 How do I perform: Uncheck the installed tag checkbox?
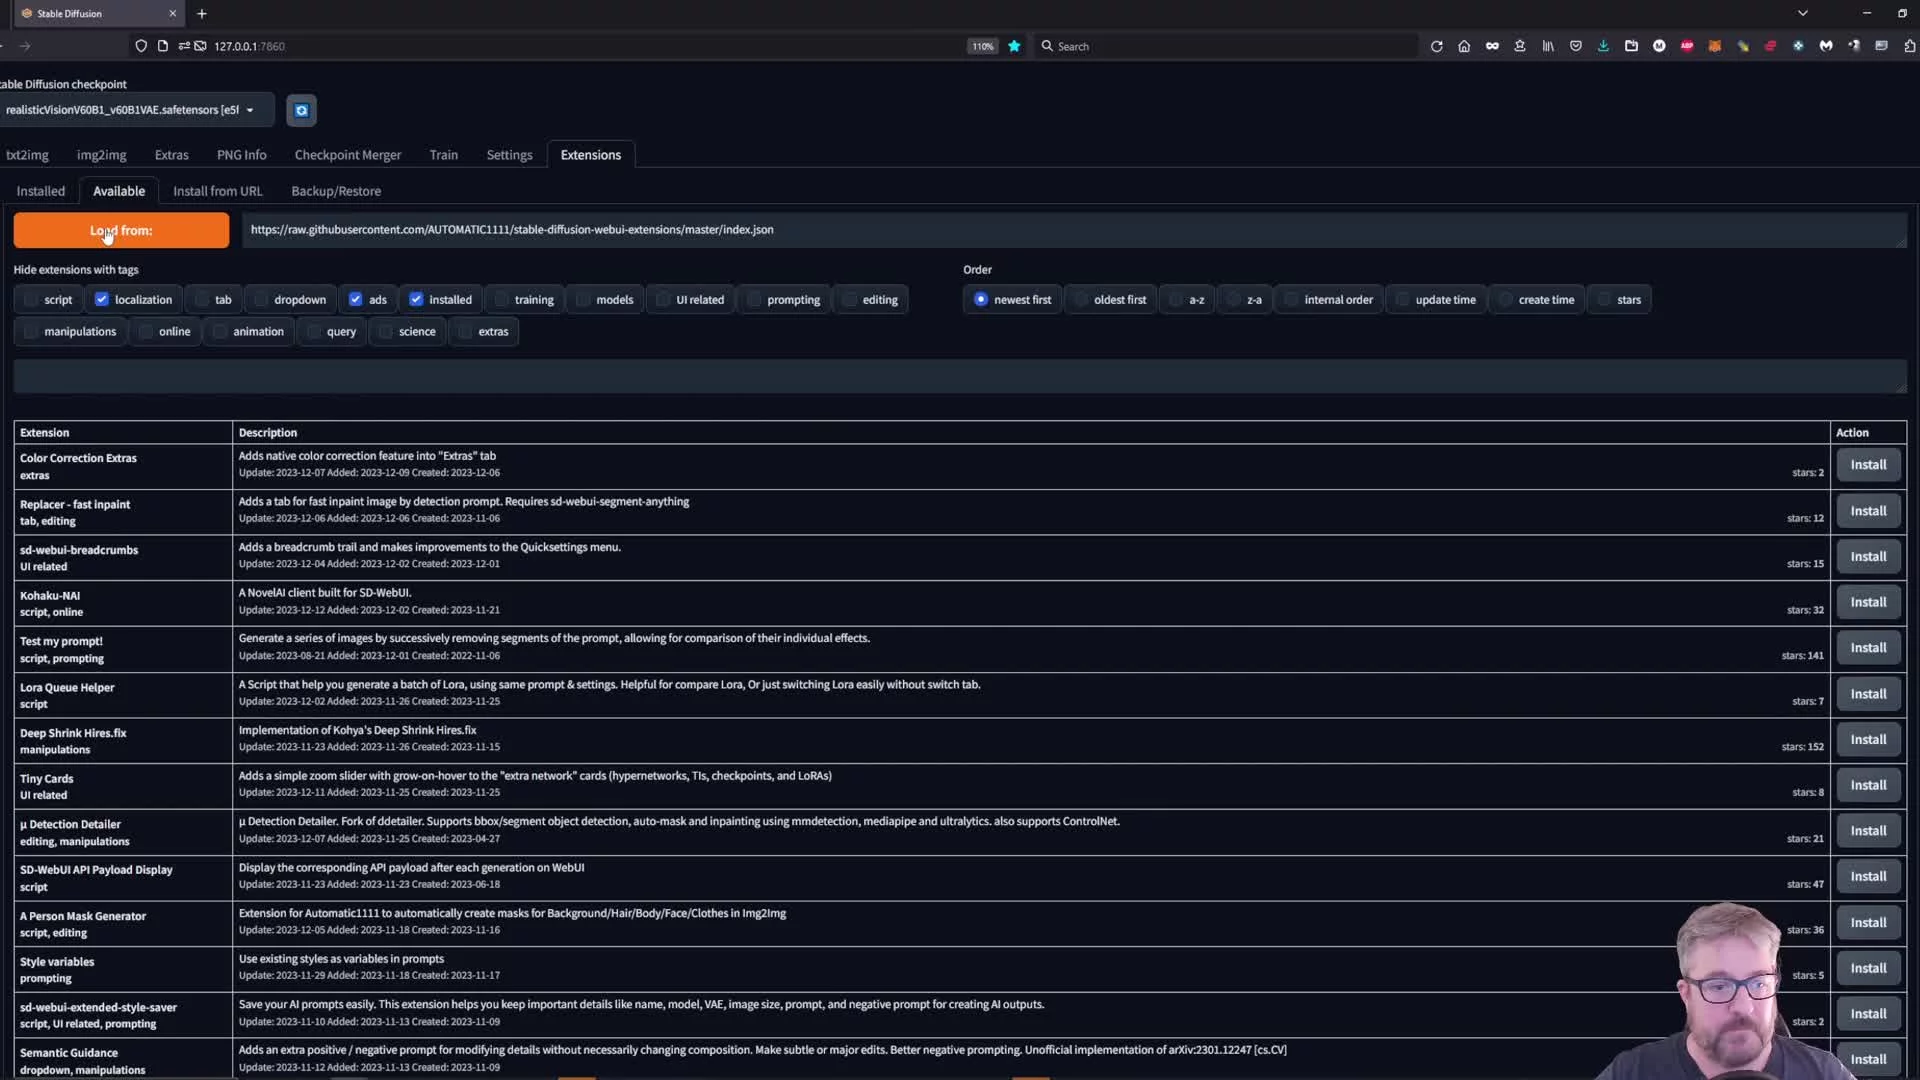point(416,299)
